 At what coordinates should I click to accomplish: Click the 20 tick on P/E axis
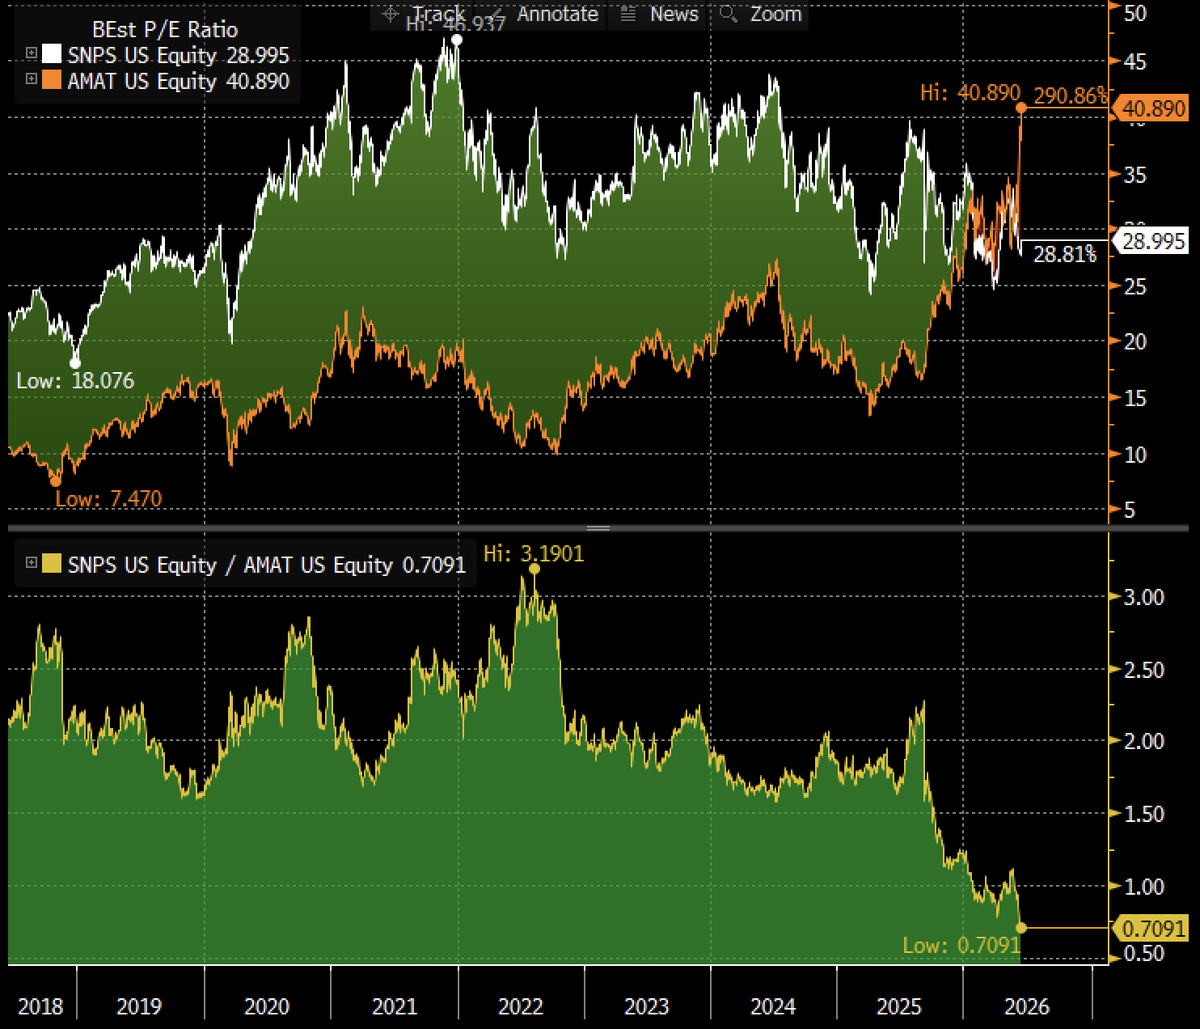(1135, 342)
